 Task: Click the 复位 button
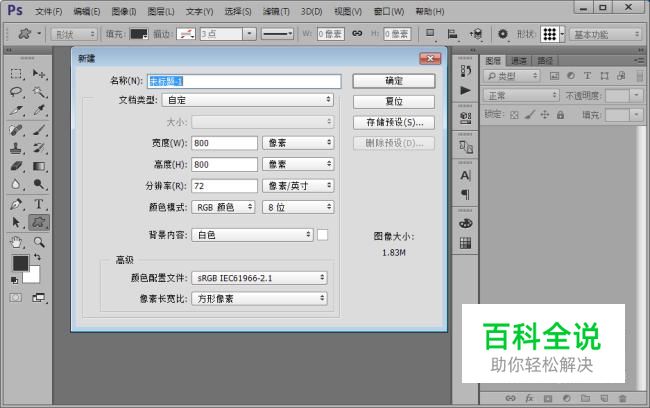point(394,102)
